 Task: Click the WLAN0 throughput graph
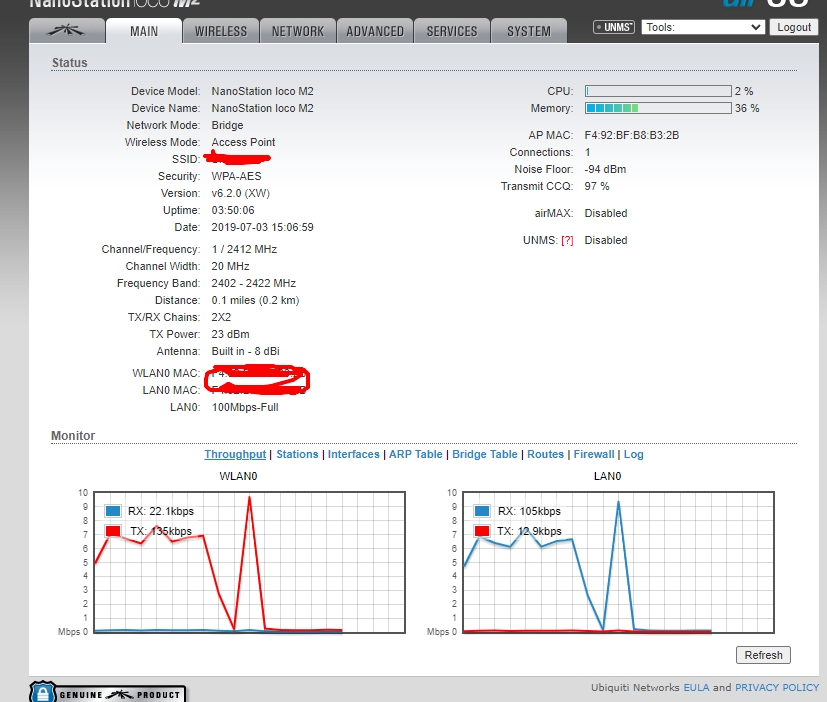coord(249,562)
